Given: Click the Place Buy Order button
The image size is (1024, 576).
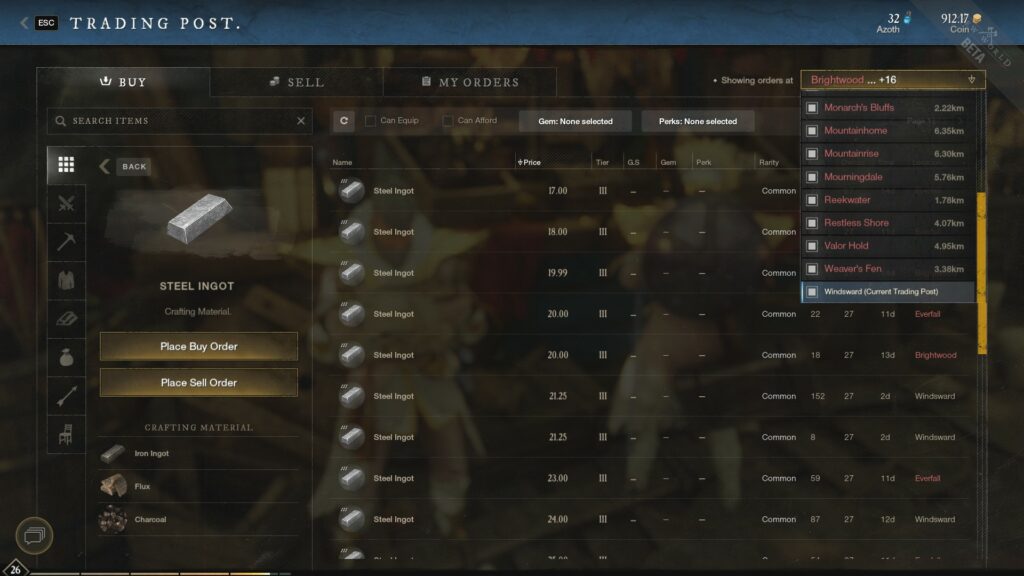Looking at the screenshot, I should [199, 346].
